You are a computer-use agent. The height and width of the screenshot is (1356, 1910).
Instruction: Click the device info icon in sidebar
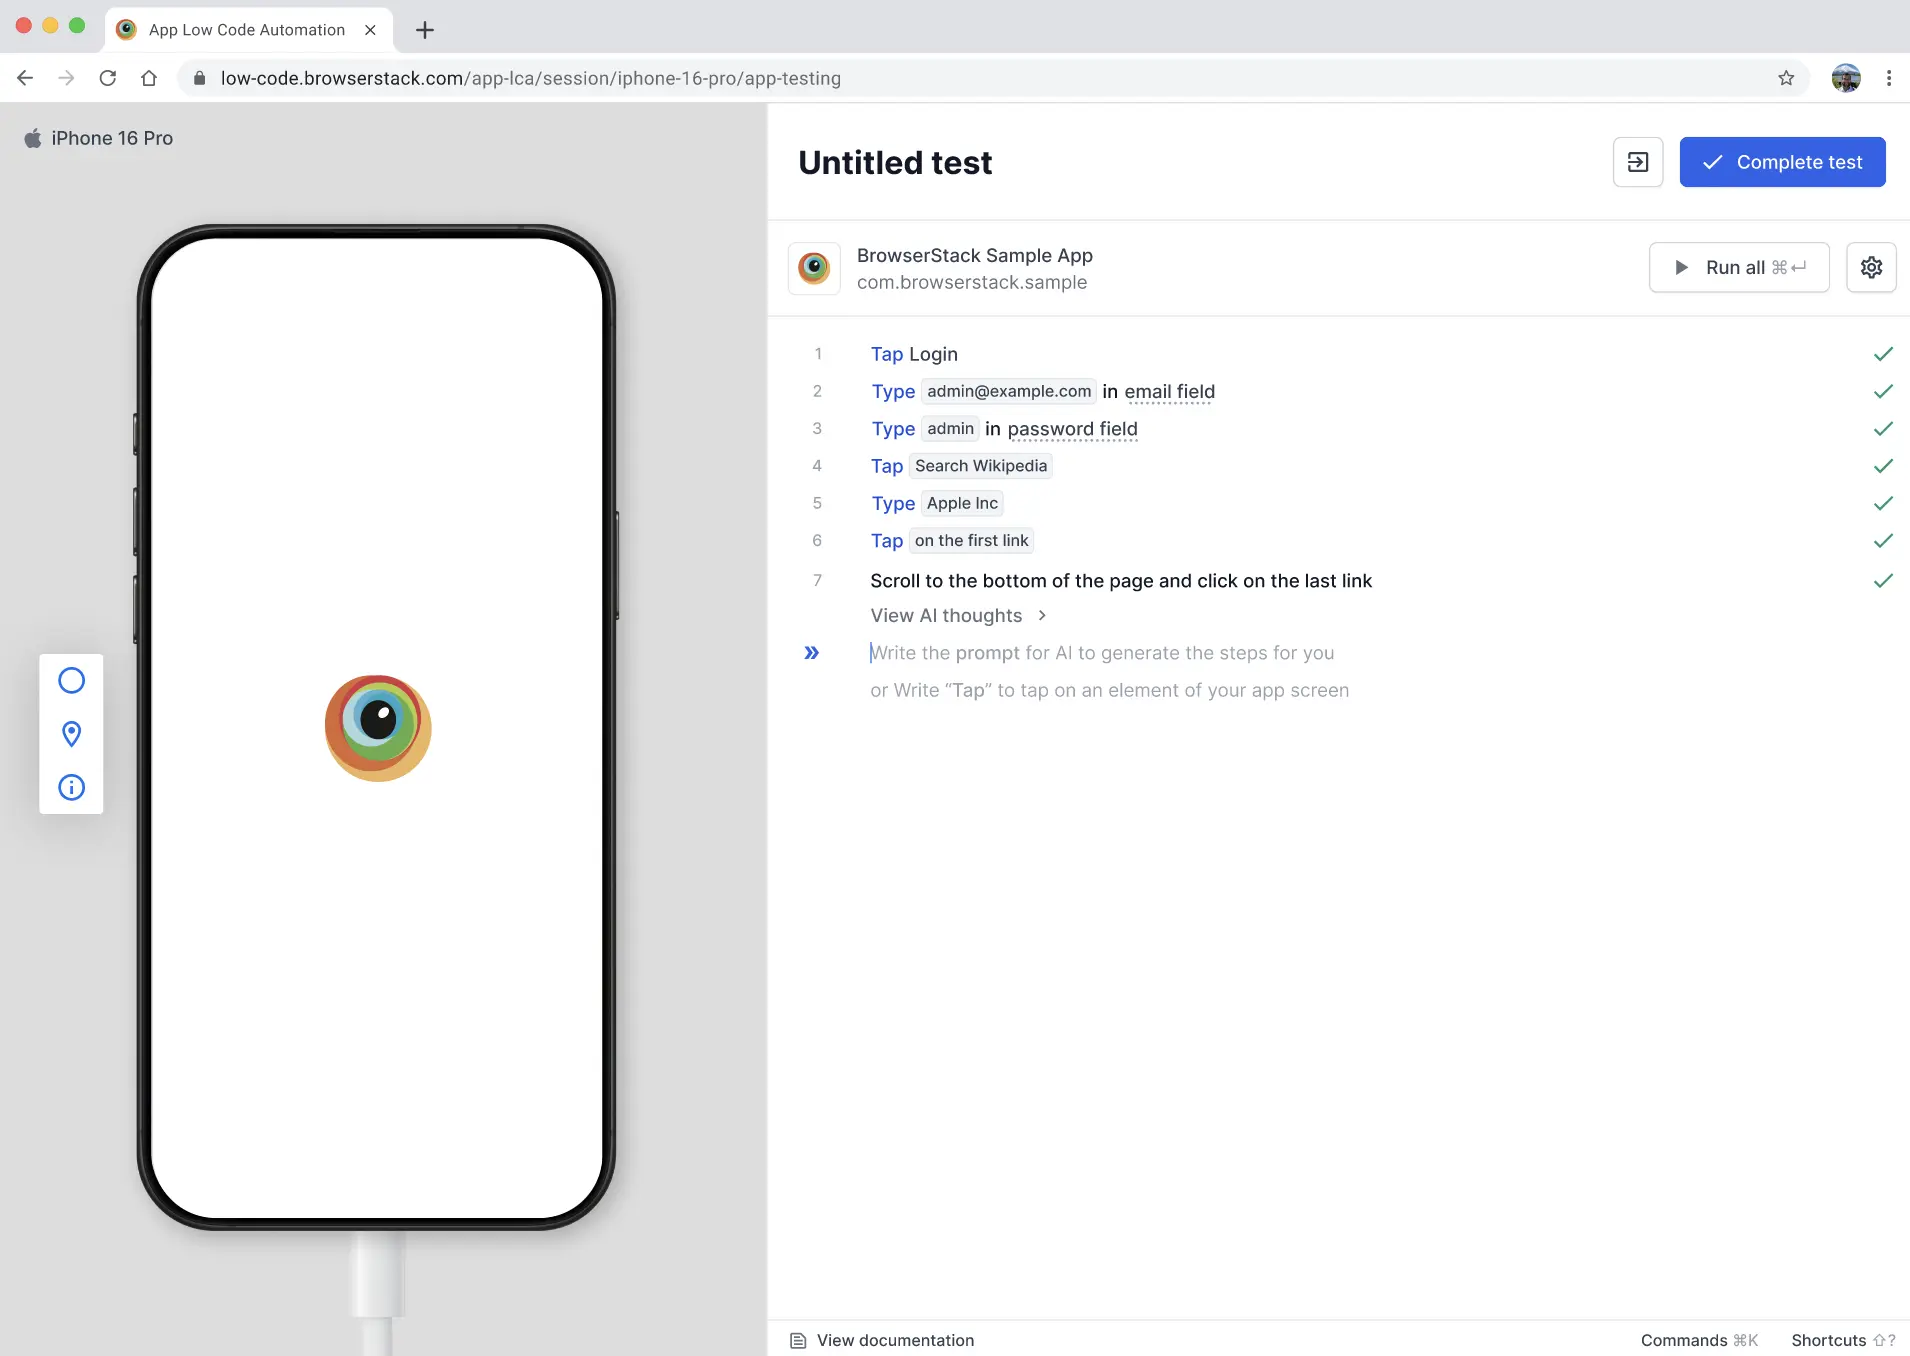tap(71, 787)
